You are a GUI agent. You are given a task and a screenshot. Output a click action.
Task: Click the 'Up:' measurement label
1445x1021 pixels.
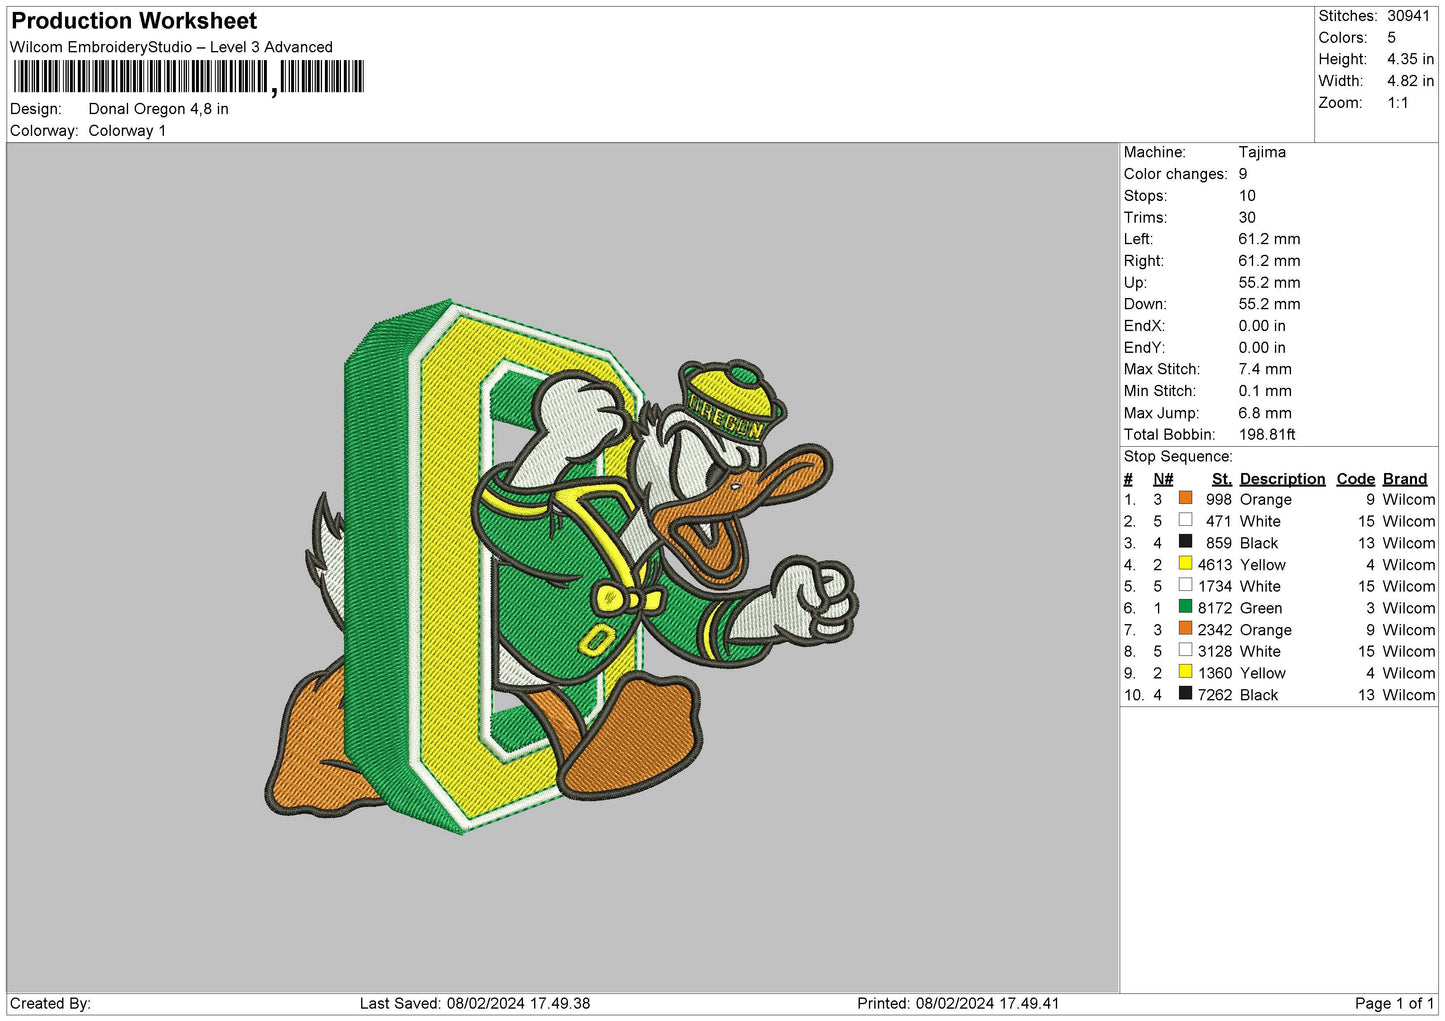(x=1135, y=283)
